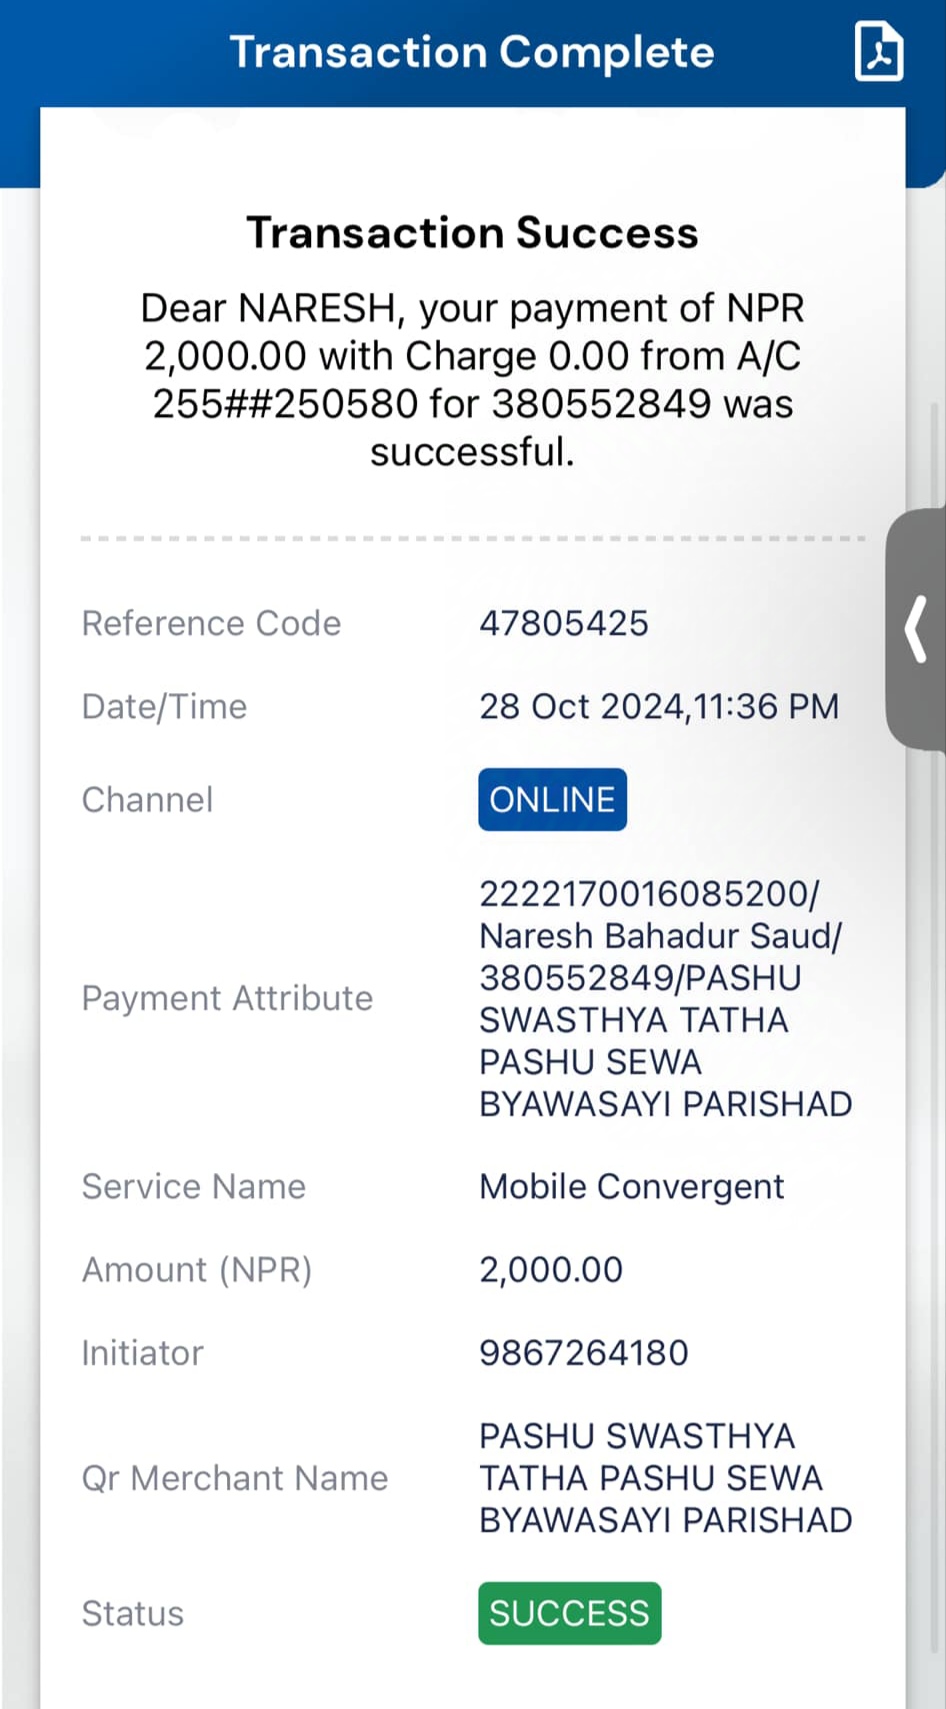Download the receipt as PDF
946x1709 pixels.
[879, 52]
